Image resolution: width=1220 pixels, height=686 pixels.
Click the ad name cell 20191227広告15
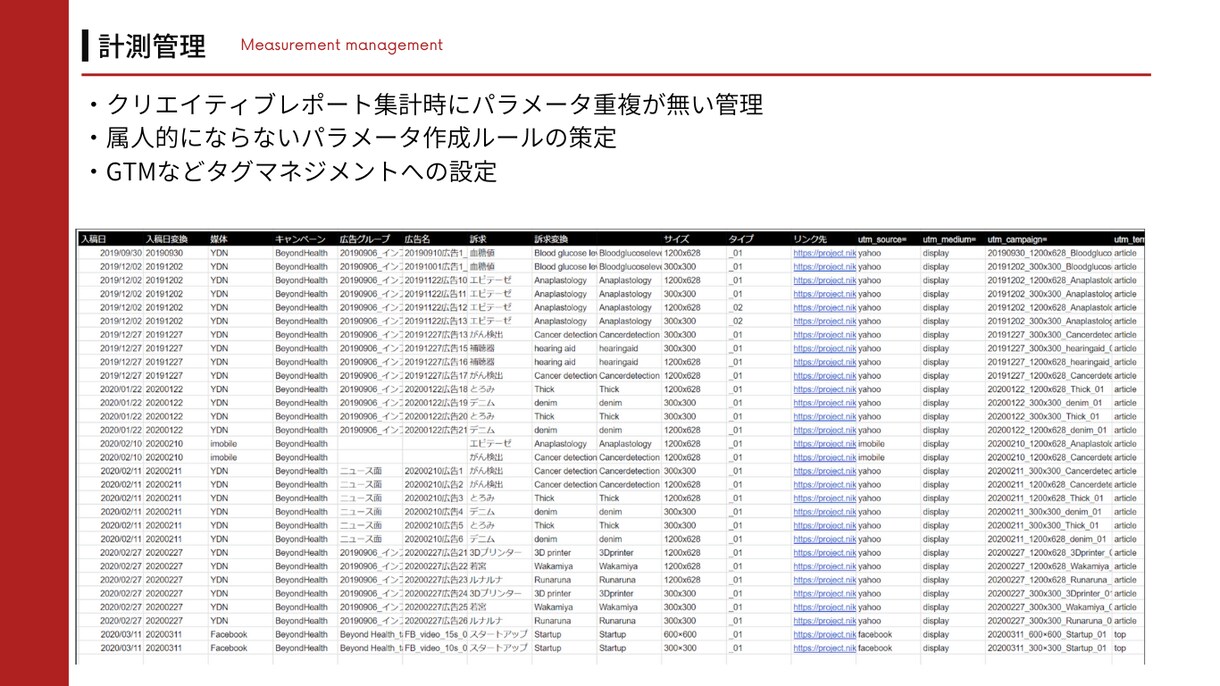[x=436, y=349]
